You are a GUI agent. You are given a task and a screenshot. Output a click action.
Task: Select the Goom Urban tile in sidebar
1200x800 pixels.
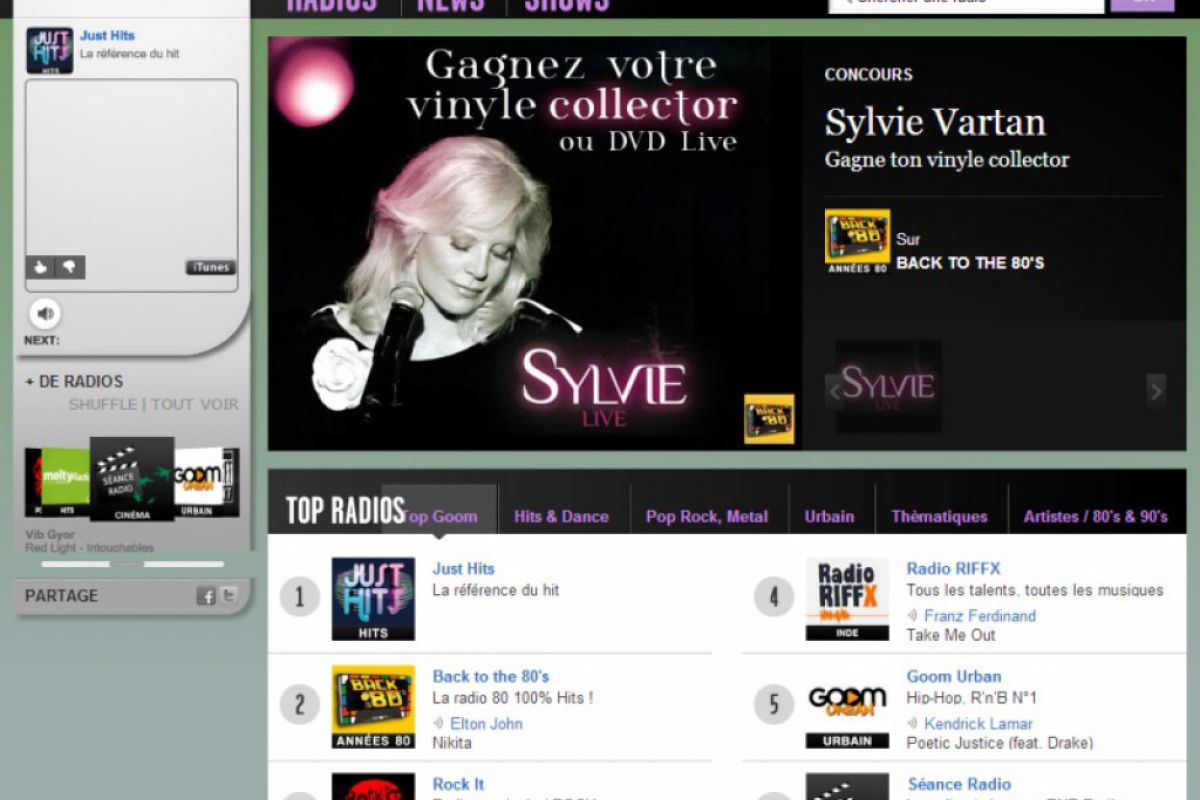[x=206, y=482]
